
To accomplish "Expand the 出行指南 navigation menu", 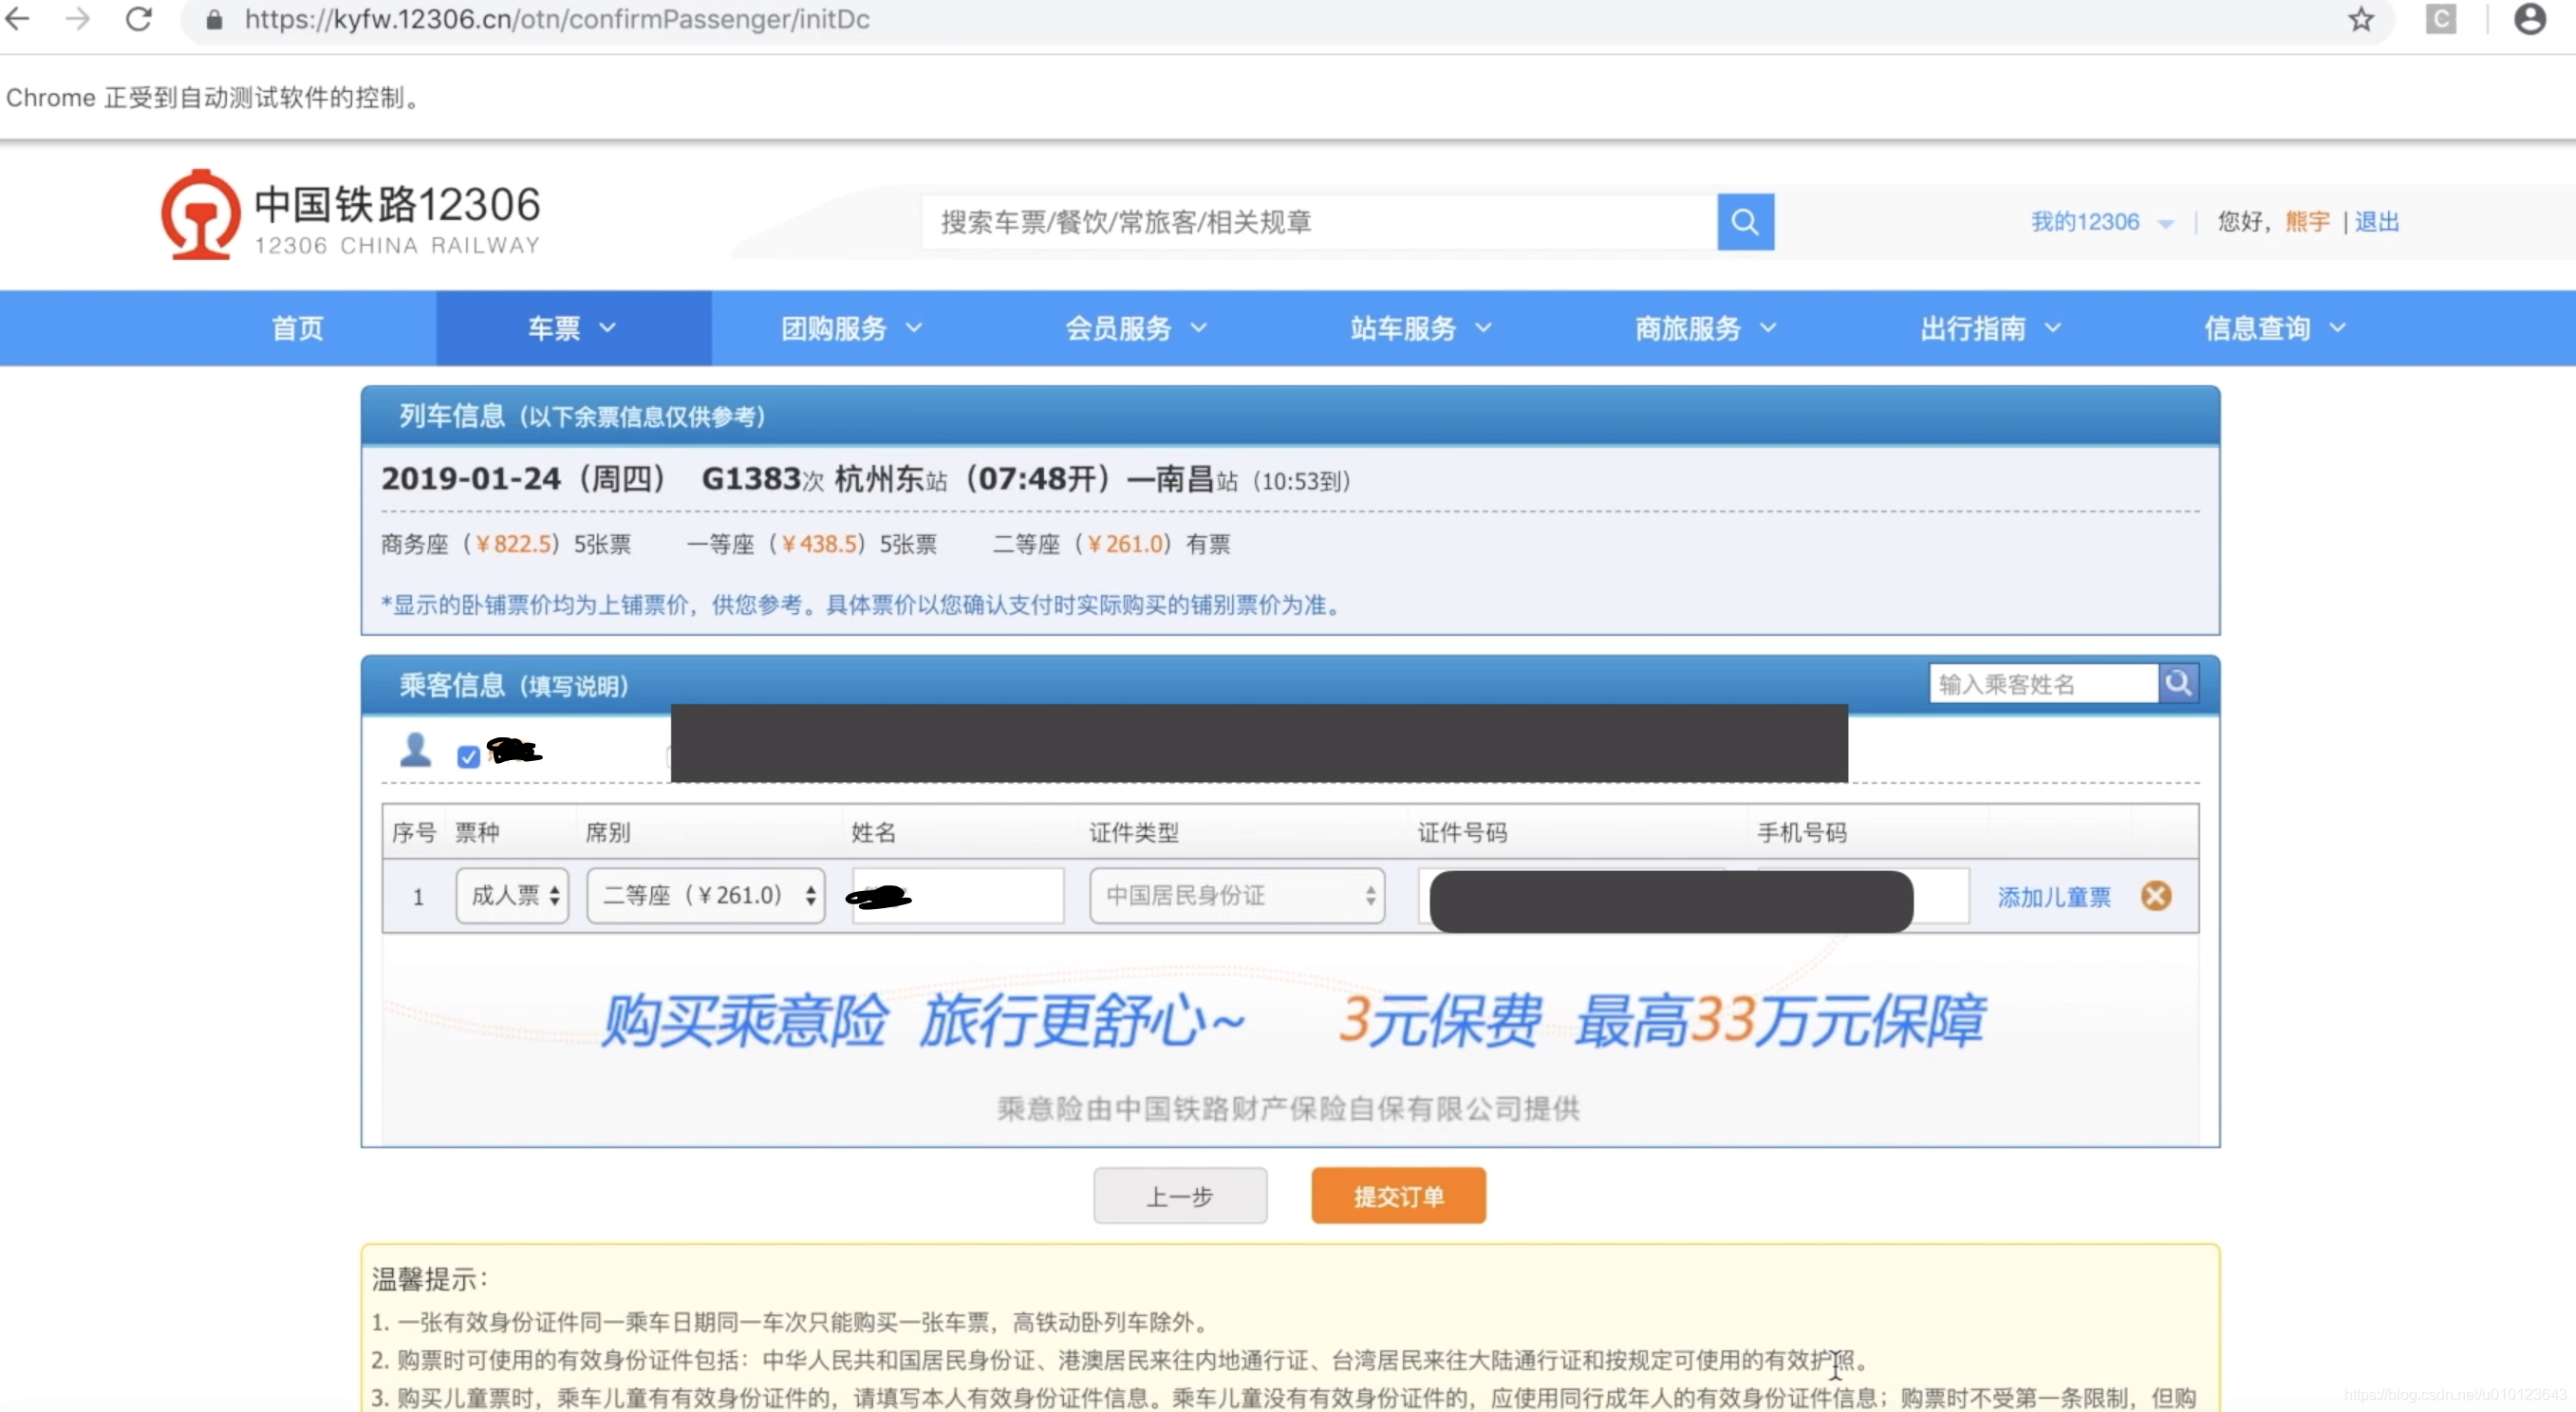I will click(1990, 328).
